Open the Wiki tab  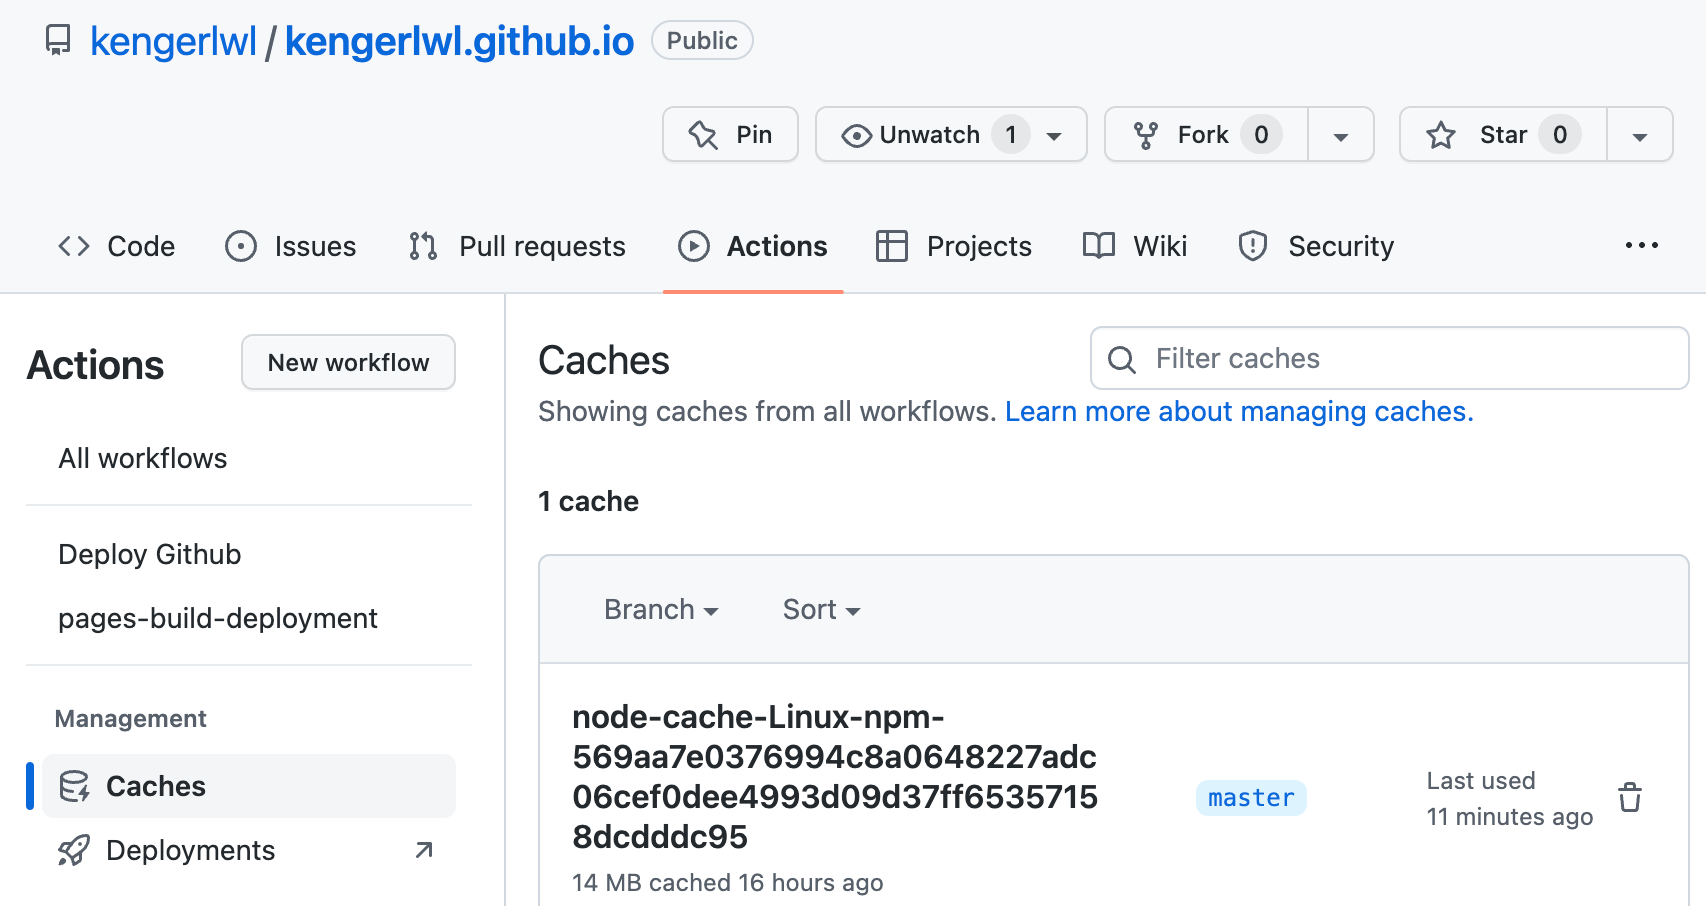pos(1135,246)
